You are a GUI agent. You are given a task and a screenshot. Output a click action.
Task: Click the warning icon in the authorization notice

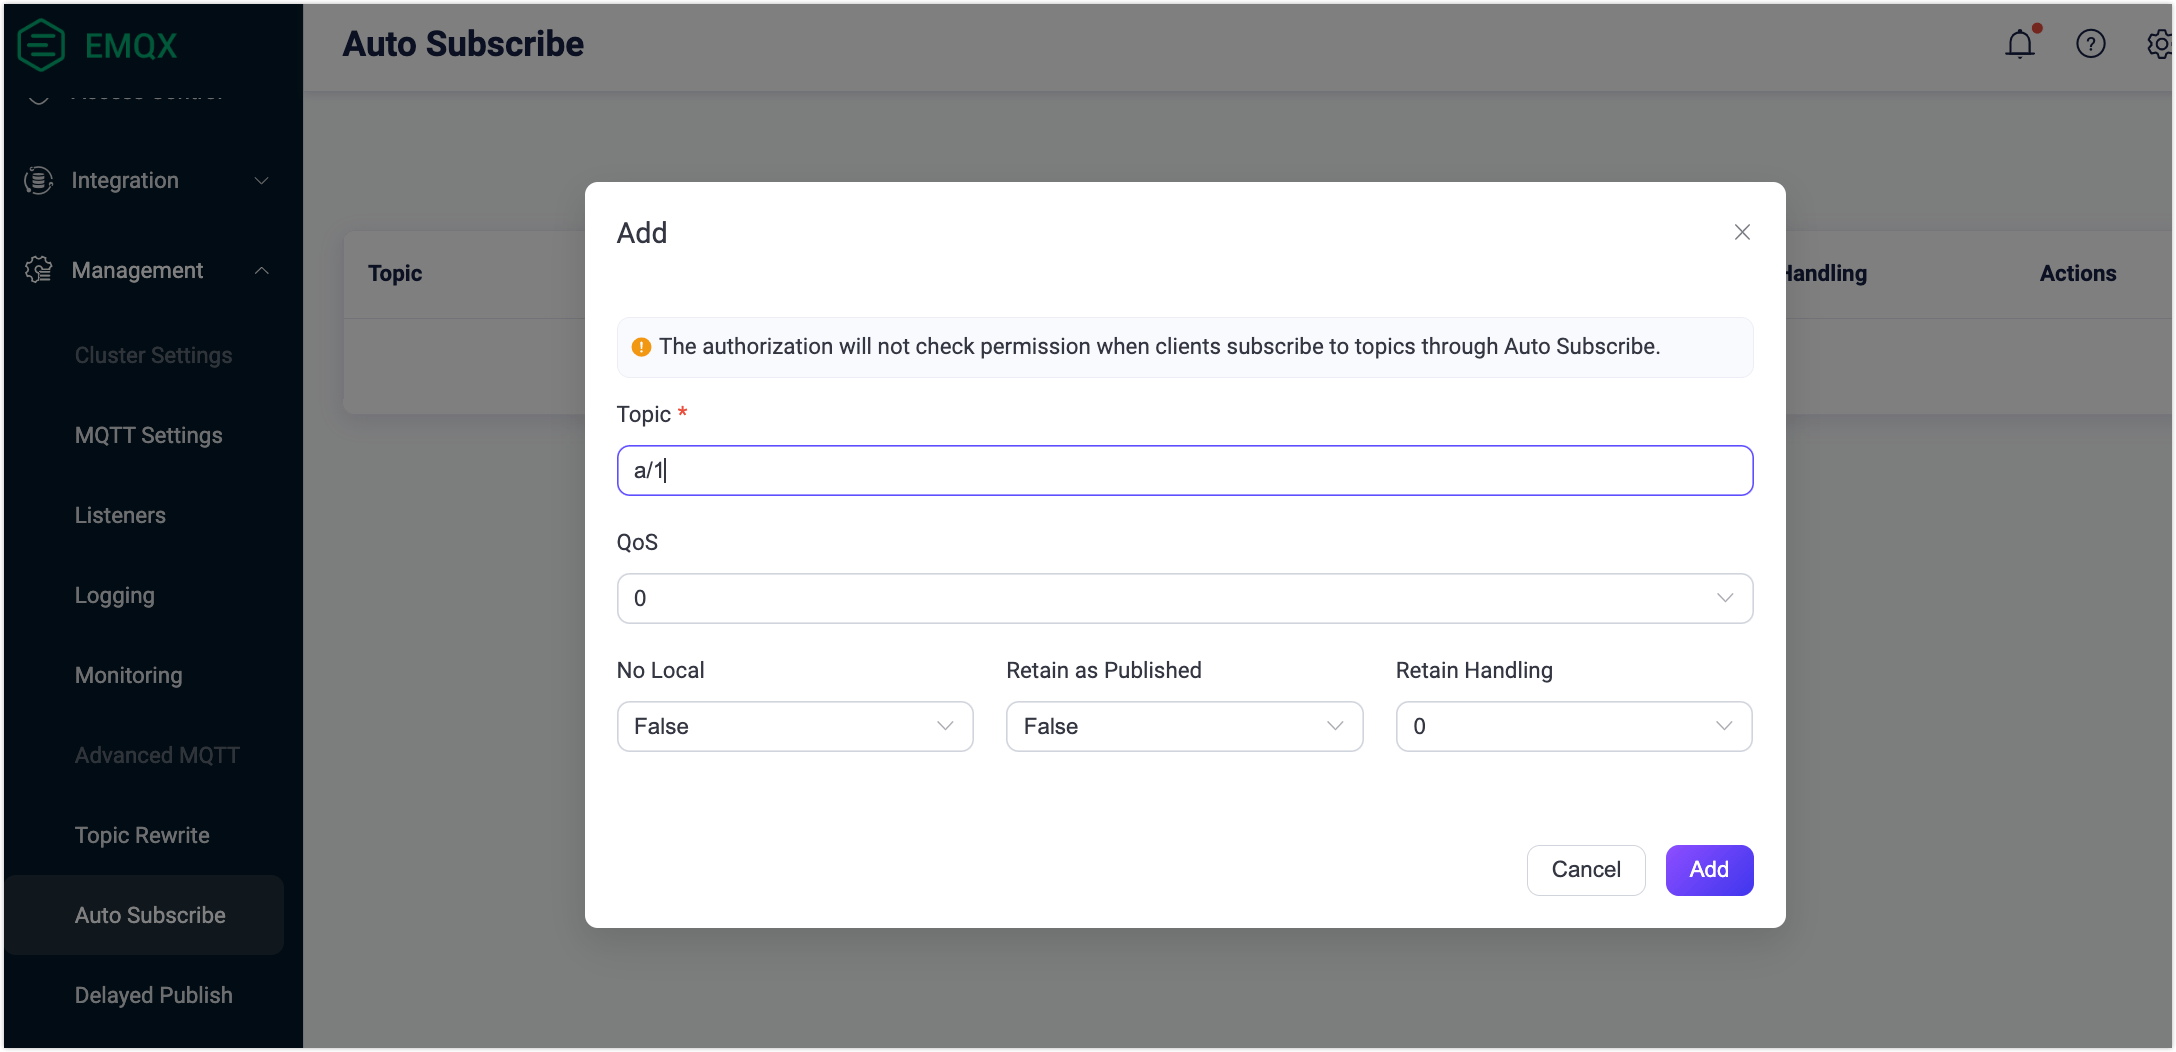pos(641,346)
